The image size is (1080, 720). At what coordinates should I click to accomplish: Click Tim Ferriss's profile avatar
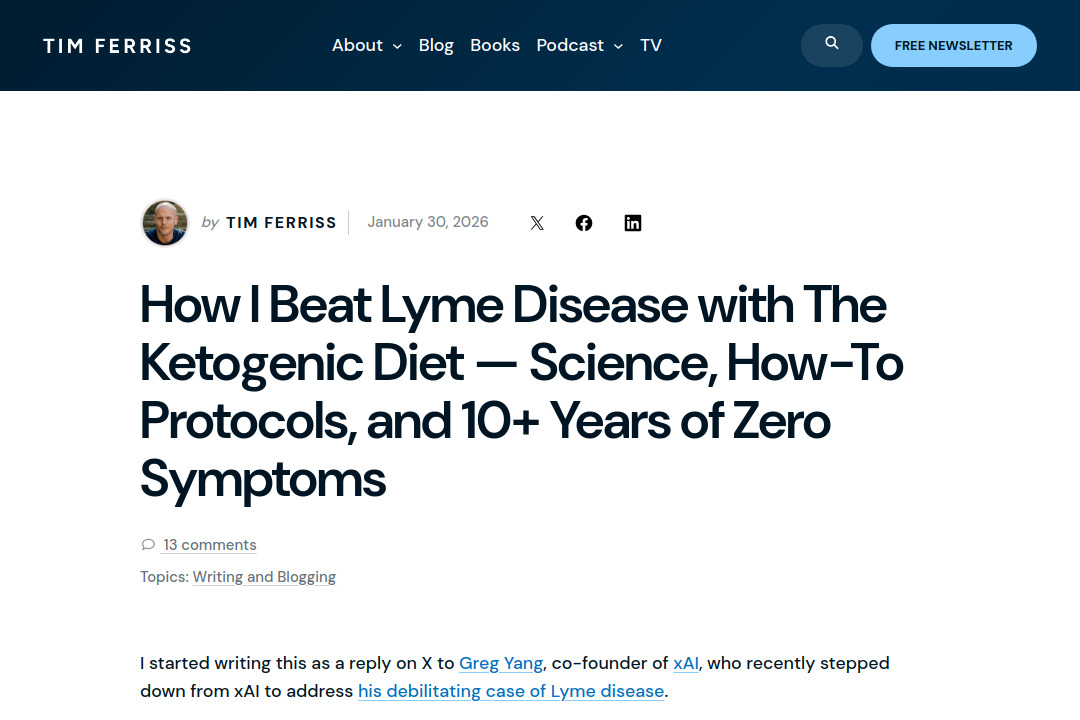164,222
